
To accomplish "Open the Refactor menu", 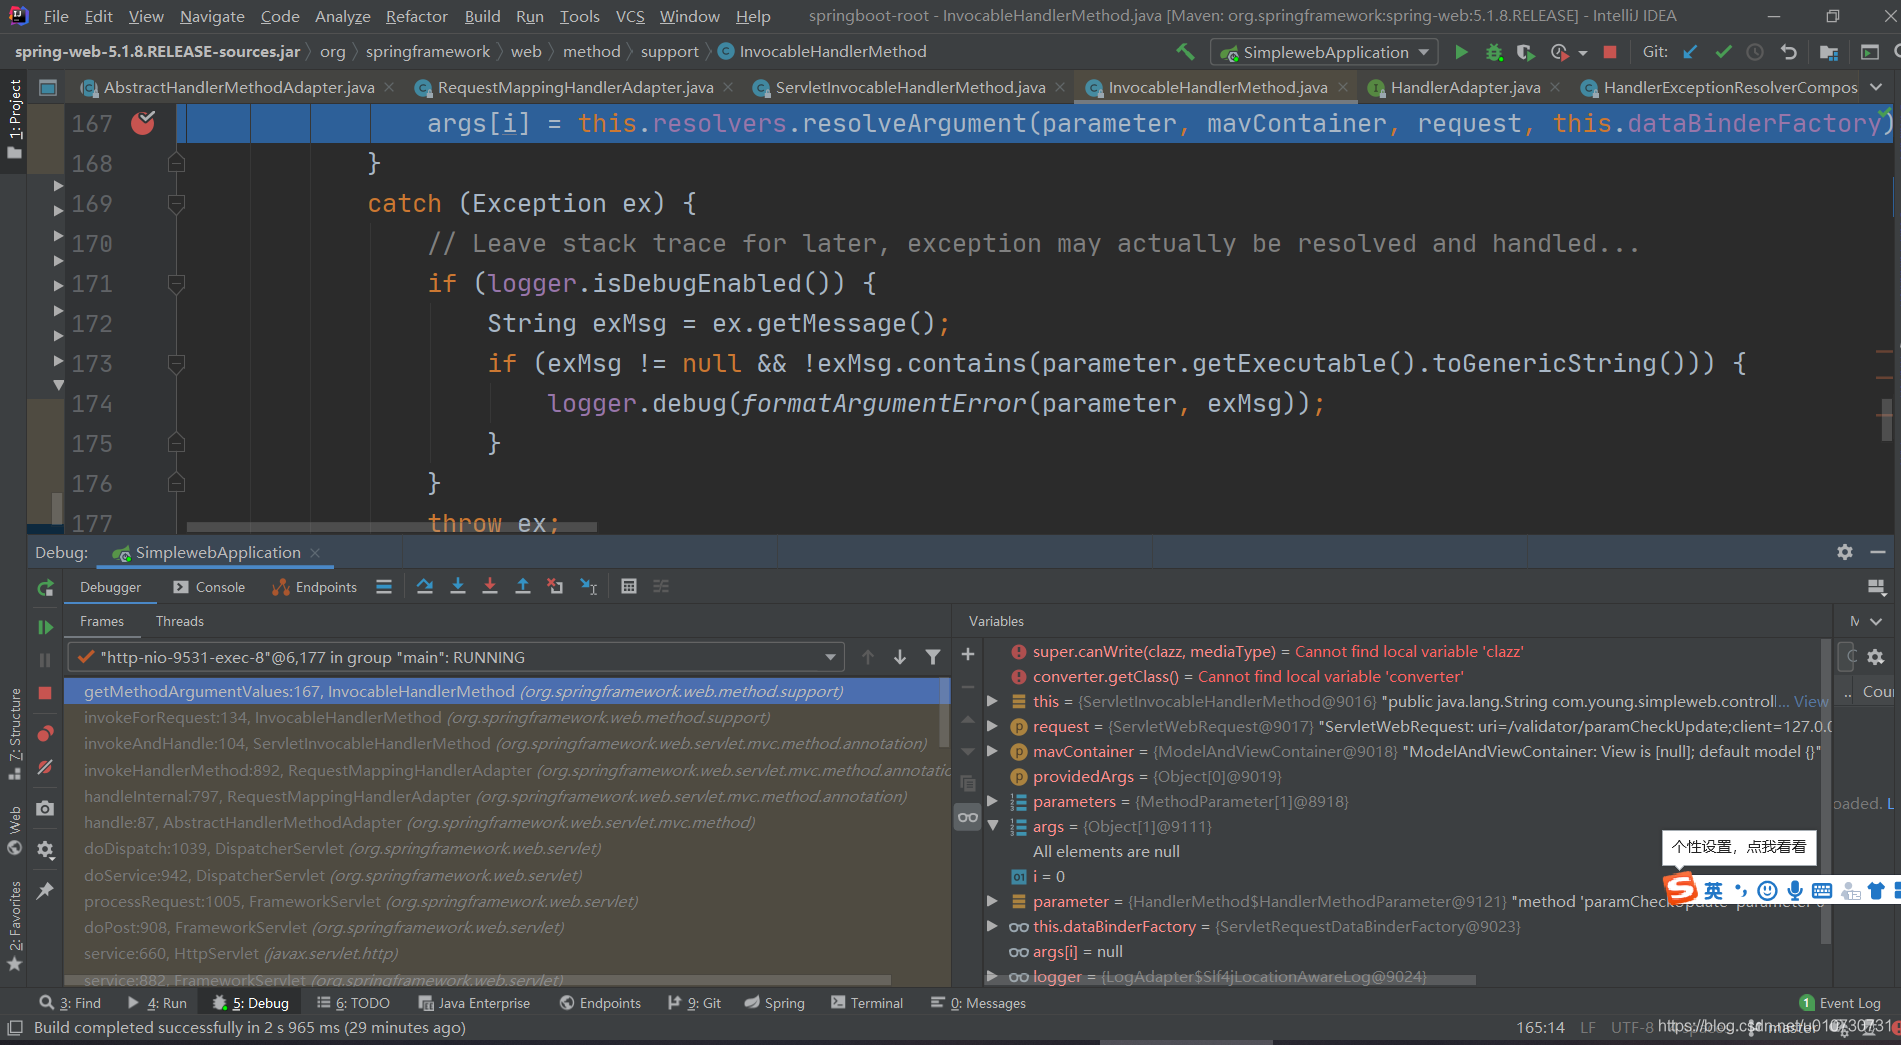I will click(x=416, y=16).
